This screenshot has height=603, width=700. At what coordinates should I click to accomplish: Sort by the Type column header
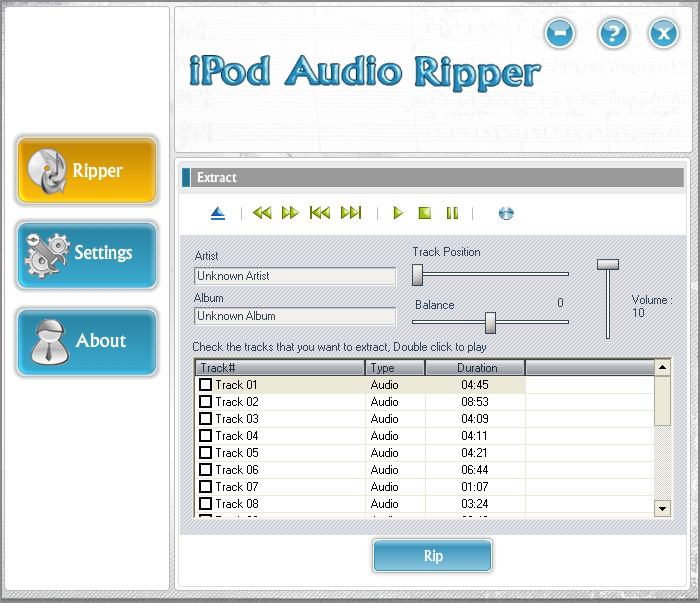click(395, 367)
